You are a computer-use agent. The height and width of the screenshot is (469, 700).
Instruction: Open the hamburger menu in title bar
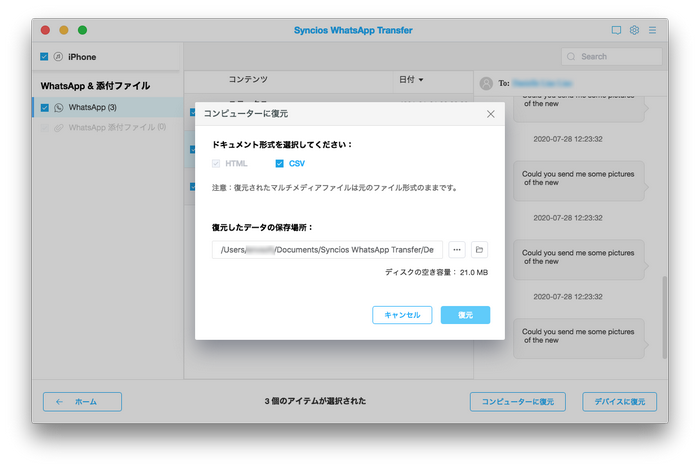(x=652, y=30)
